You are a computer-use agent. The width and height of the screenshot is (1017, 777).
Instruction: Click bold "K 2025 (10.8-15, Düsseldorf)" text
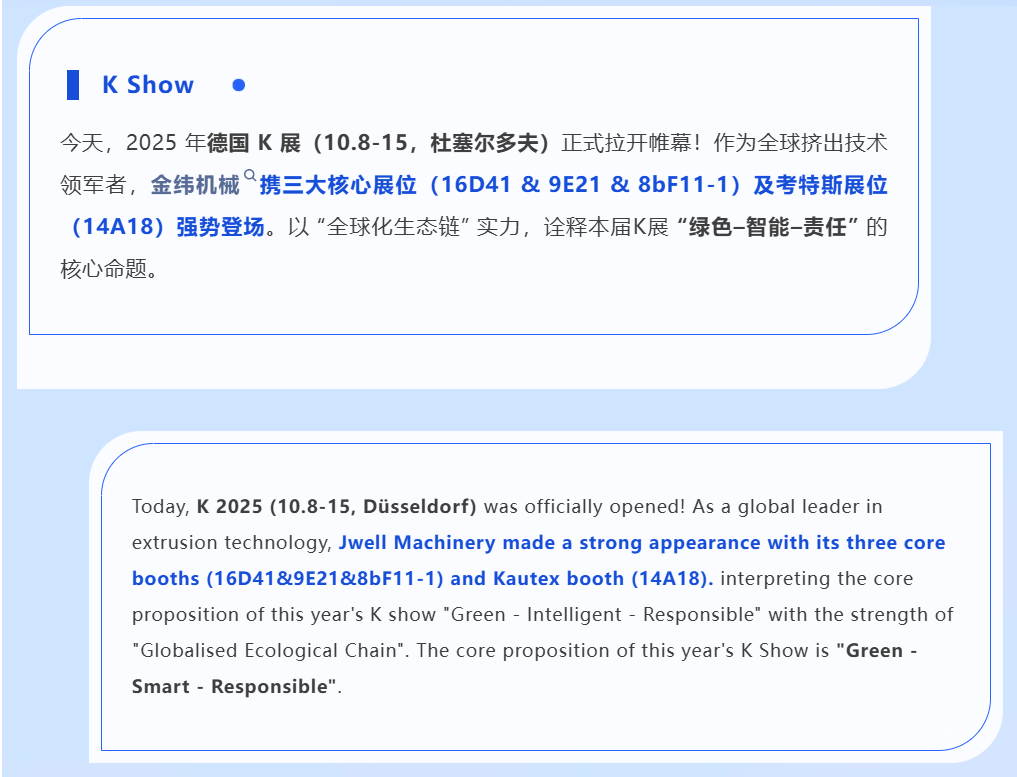(x=336, y=507)
